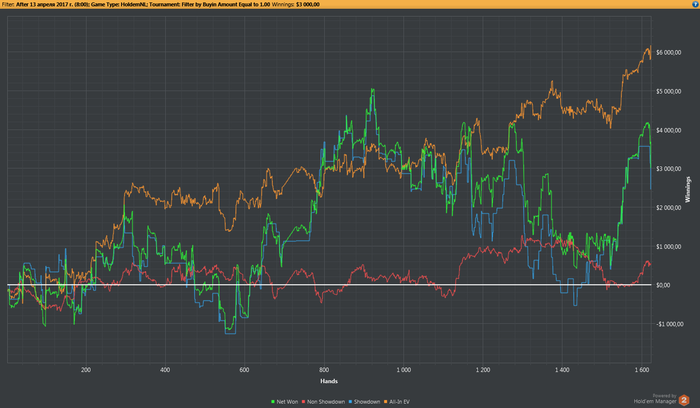Click the $1 000,00 y-axis label
Image resolution: width=700 pixels, height=408 pixels.
[x=669, y=246]
